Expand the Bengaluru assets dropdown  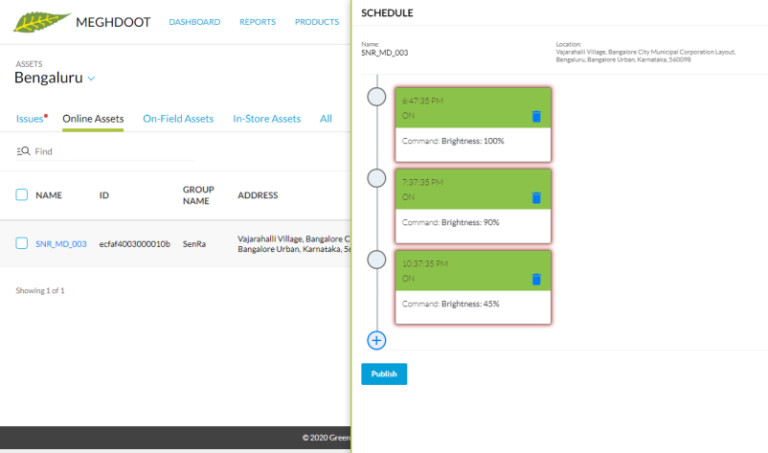point(91,79)
